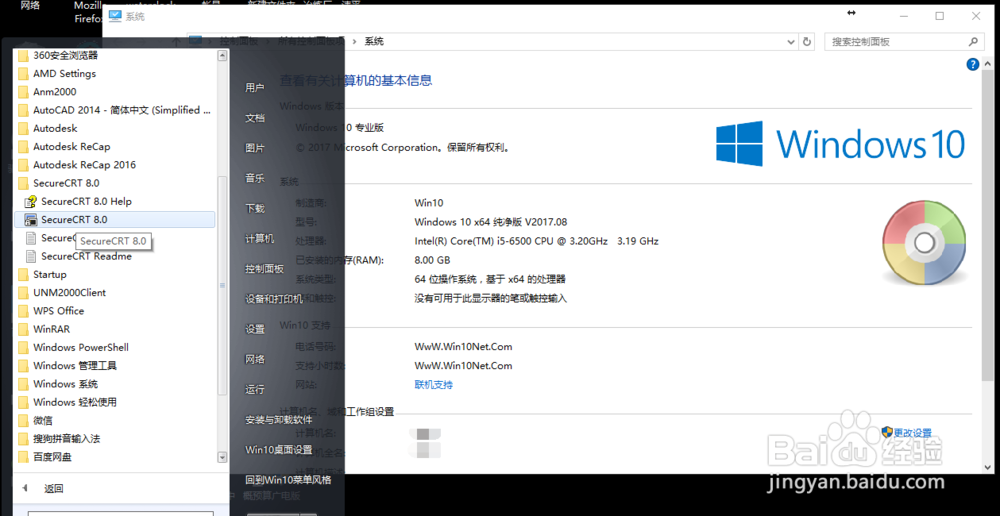
Task: Click the Windows 10 logo
Action: pos(840,144)
